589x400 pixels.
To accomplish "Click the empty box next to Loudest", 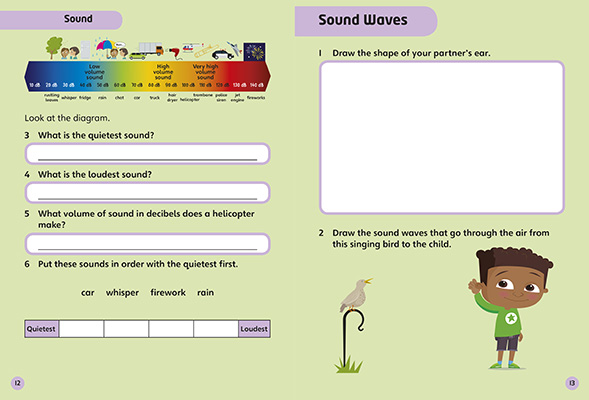I will click(216, 329).
